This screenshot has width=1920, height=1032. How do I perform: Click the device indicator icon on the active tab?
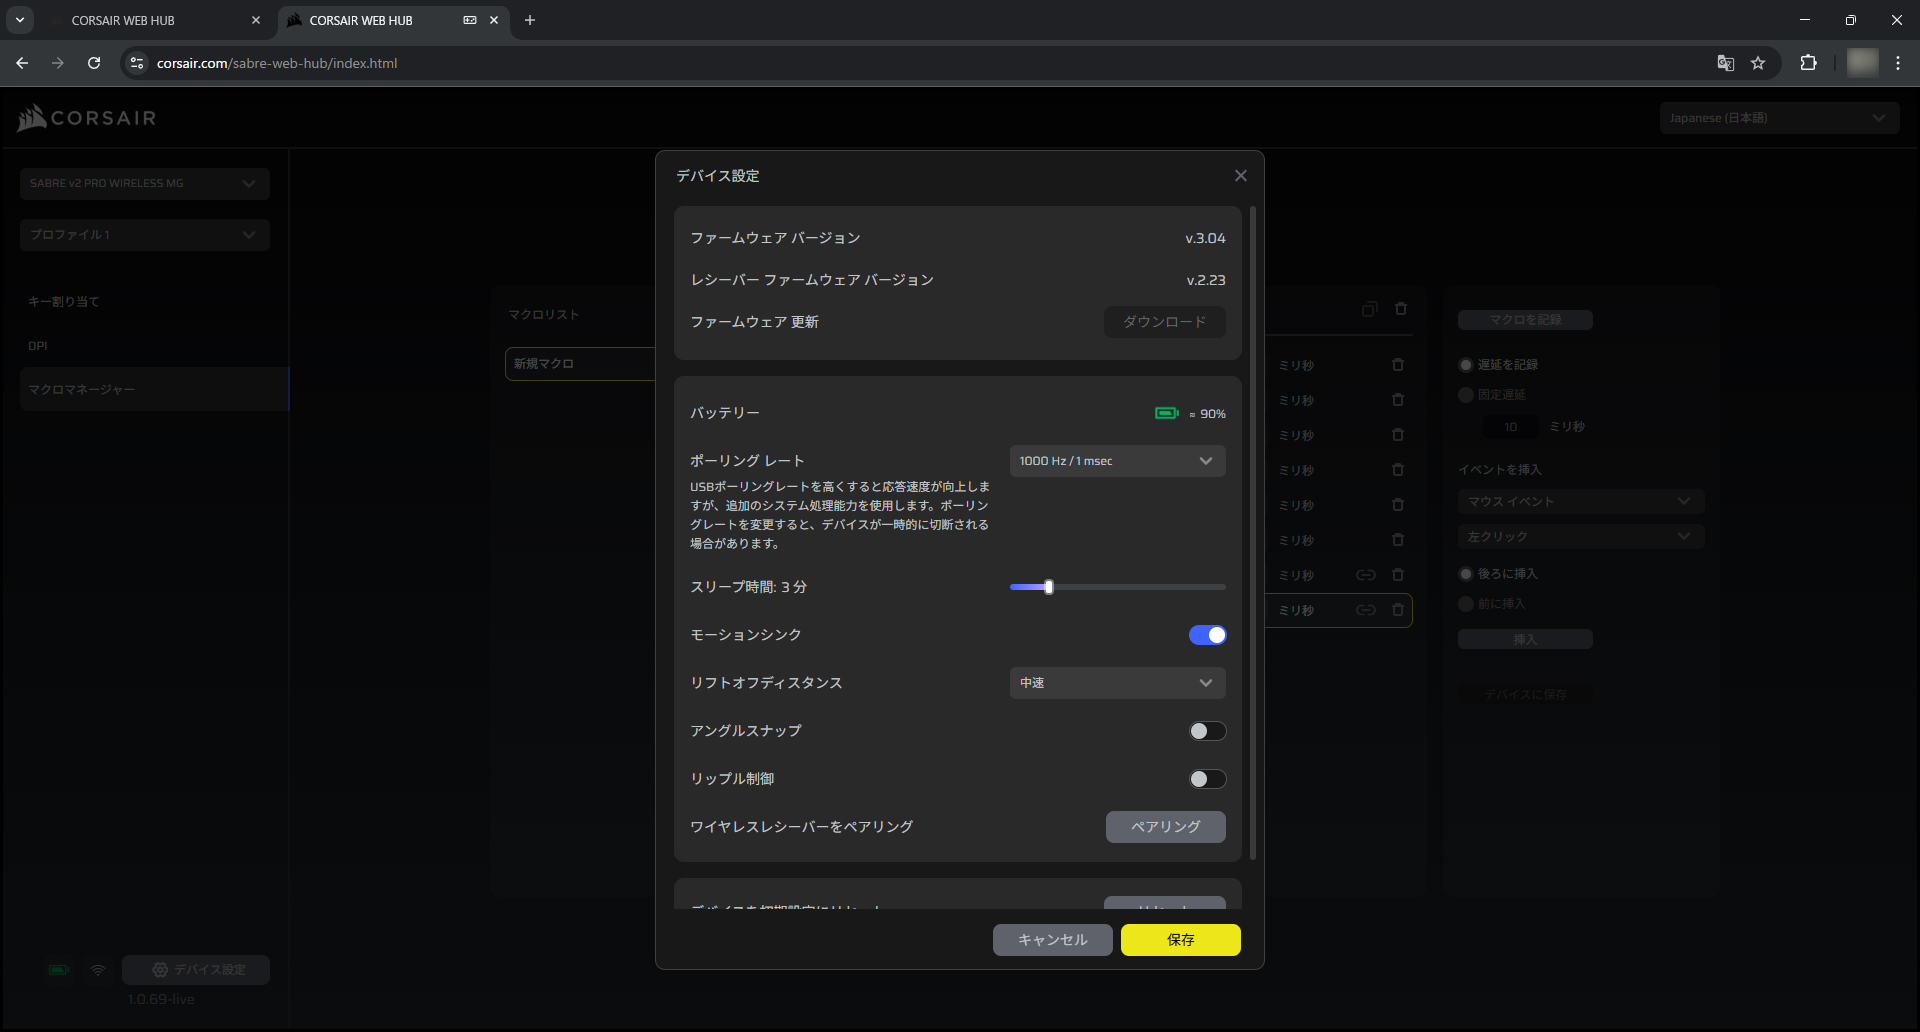470,20
